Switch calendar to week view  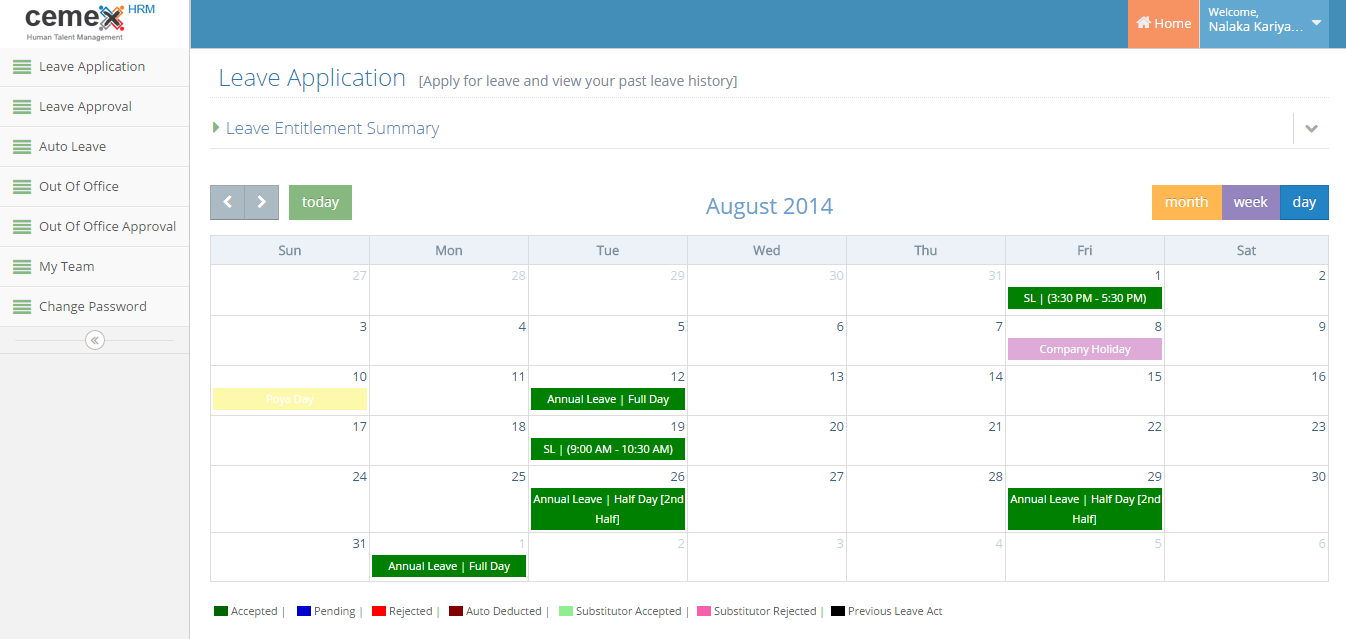pyautogui.click(x=1250, y=202)
